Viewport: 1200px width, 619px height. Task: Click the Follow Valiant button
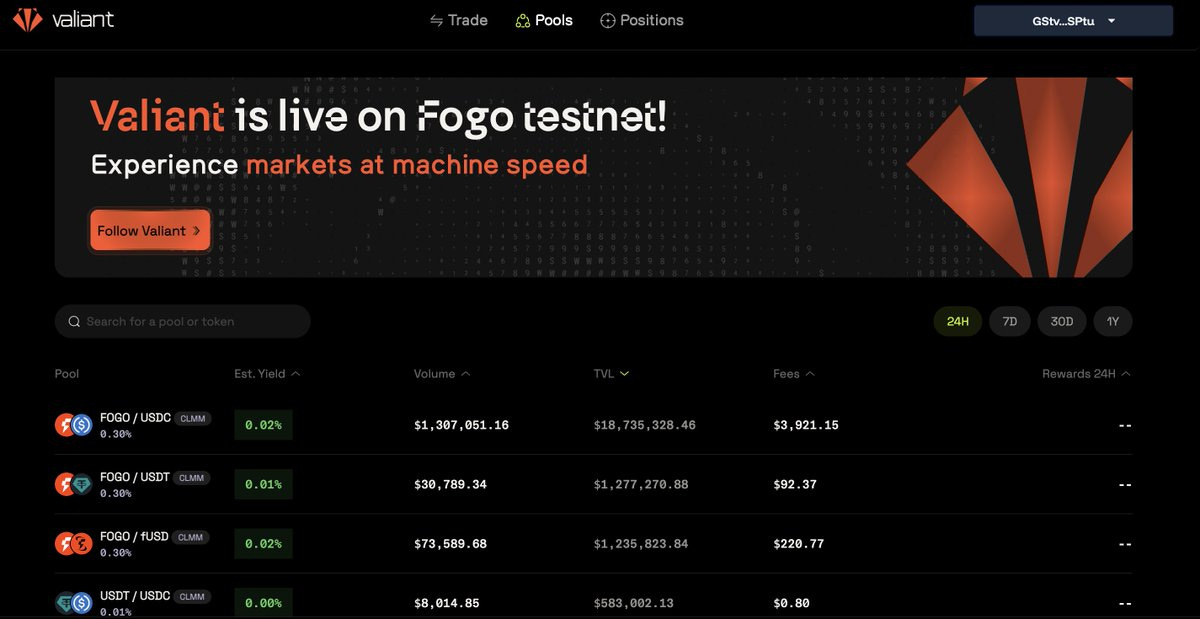point(150,231)
